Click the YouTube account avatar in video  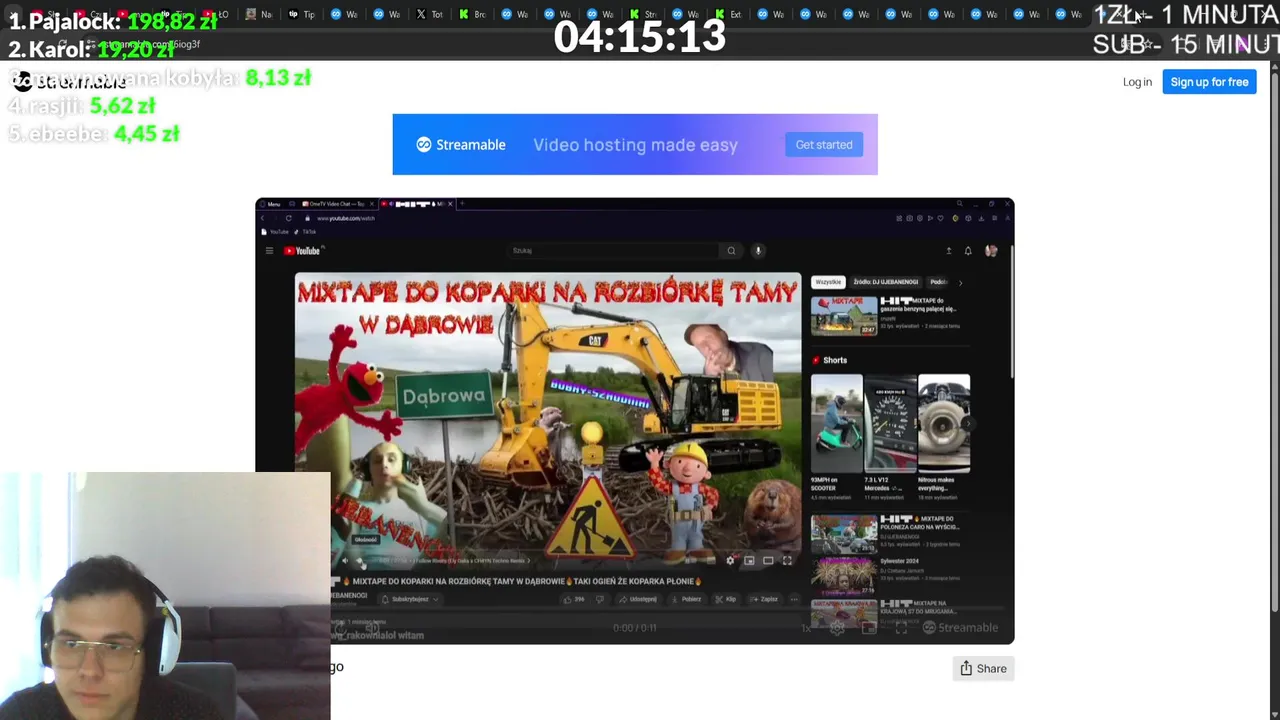(991, 251)
